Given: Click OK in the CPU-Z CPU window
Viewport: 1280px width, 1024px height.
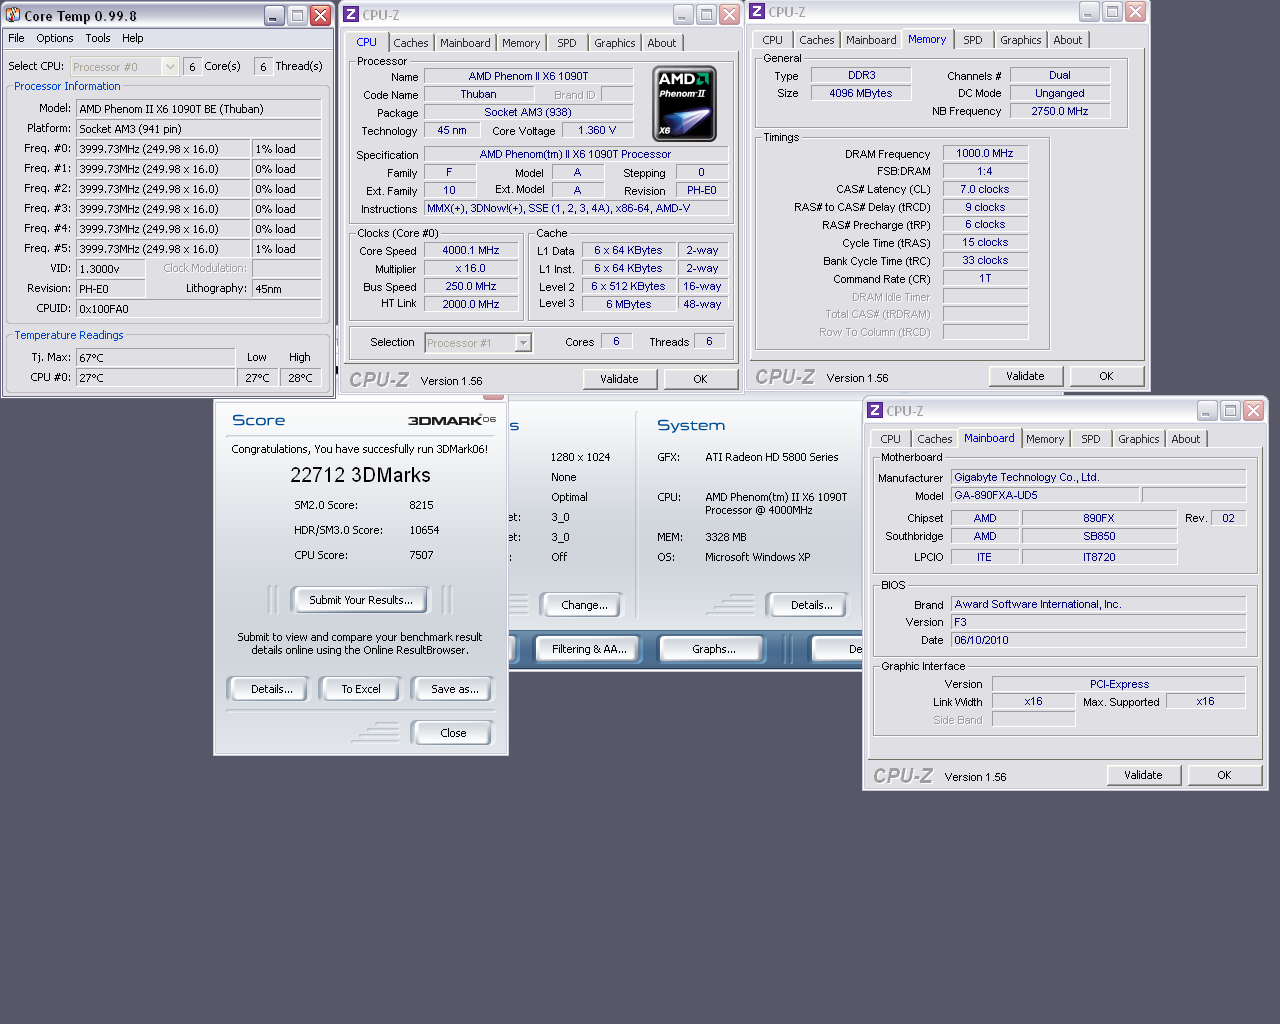Looking at the screenshot, I should coord(700,379).
